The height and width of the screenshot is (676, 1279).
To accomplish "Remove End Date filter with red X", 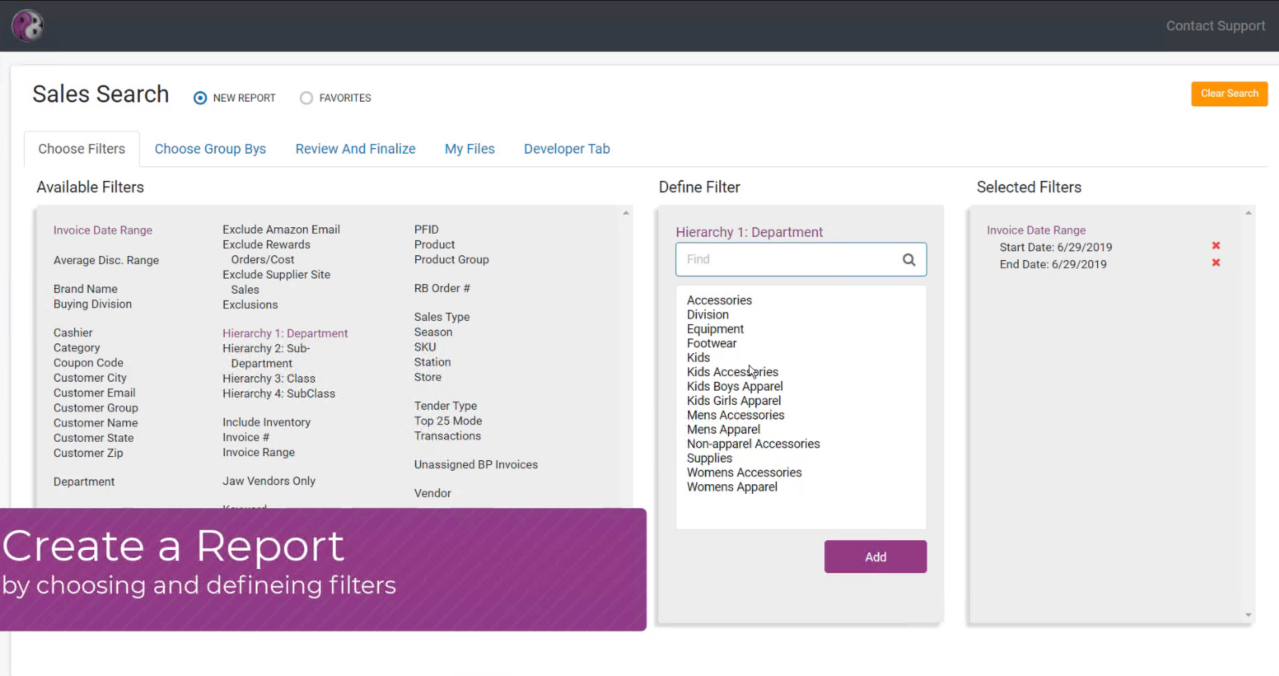I will pyautogui.click(x=1216, y=263).
